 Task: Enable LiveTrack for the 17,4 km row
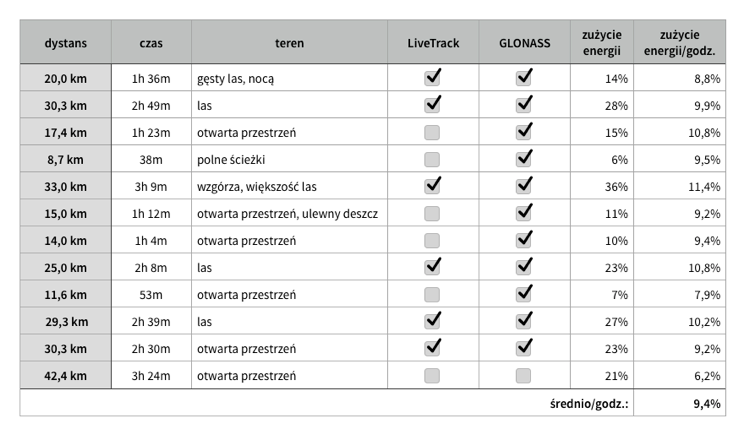432,133
